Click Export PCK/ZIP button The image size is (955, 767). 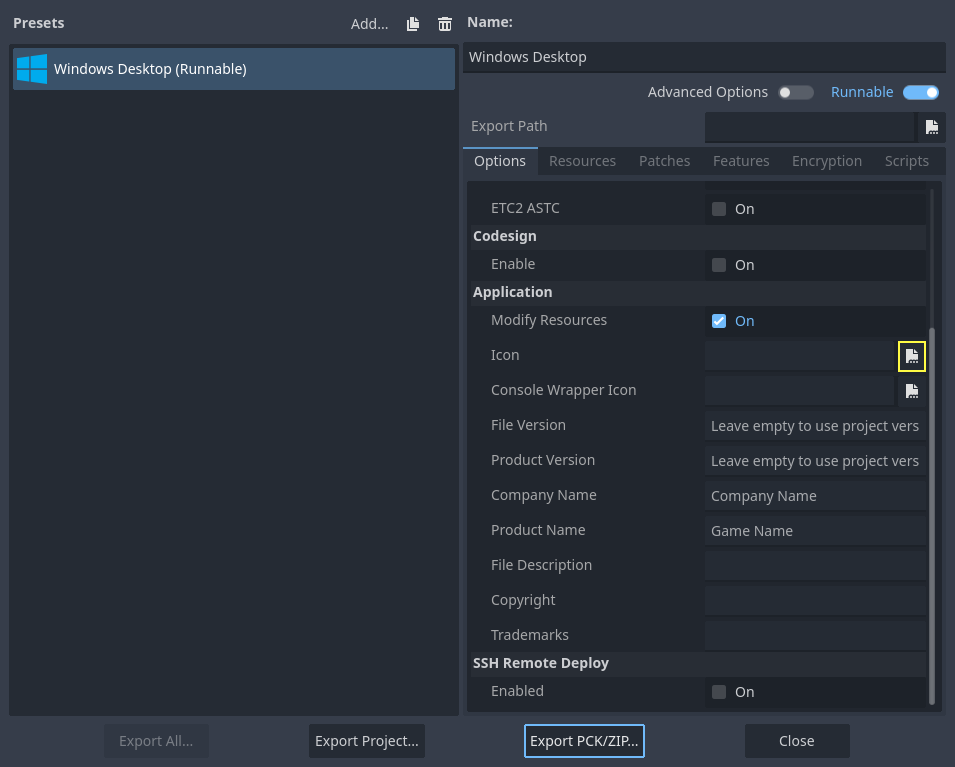click(584, 740)
